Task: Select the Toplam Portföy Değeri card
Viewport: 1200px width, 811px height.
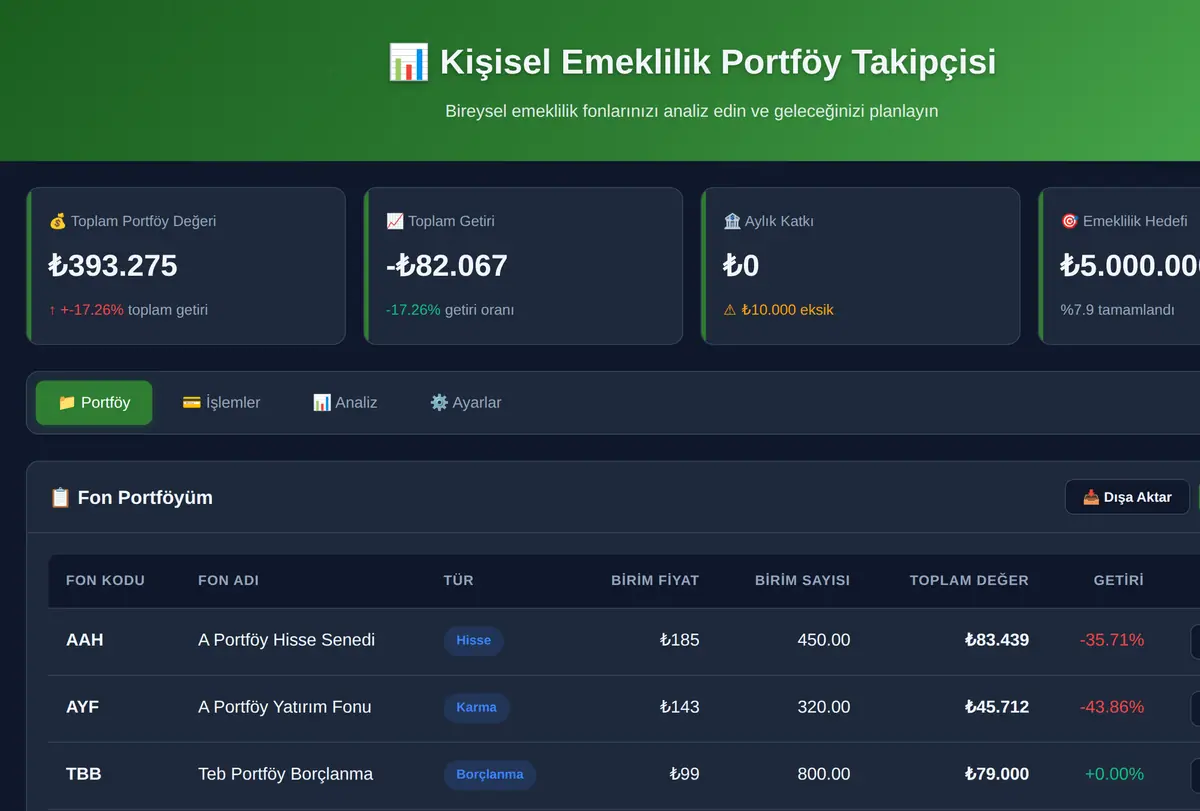Action: pyautogui.click(x=186, y=266)
